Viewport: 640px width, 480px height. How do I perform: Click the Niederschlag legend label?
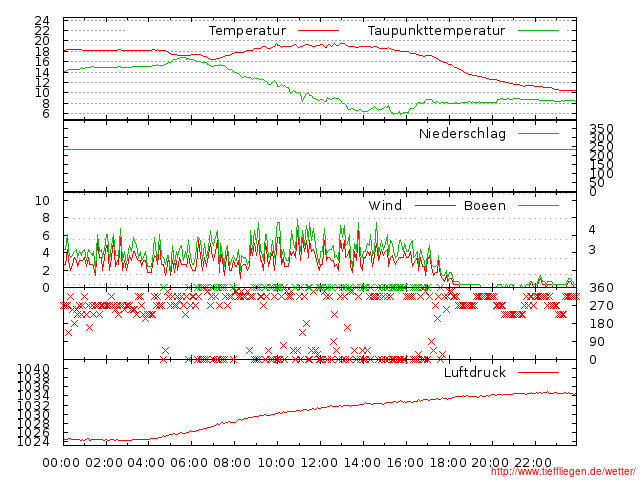462,133
